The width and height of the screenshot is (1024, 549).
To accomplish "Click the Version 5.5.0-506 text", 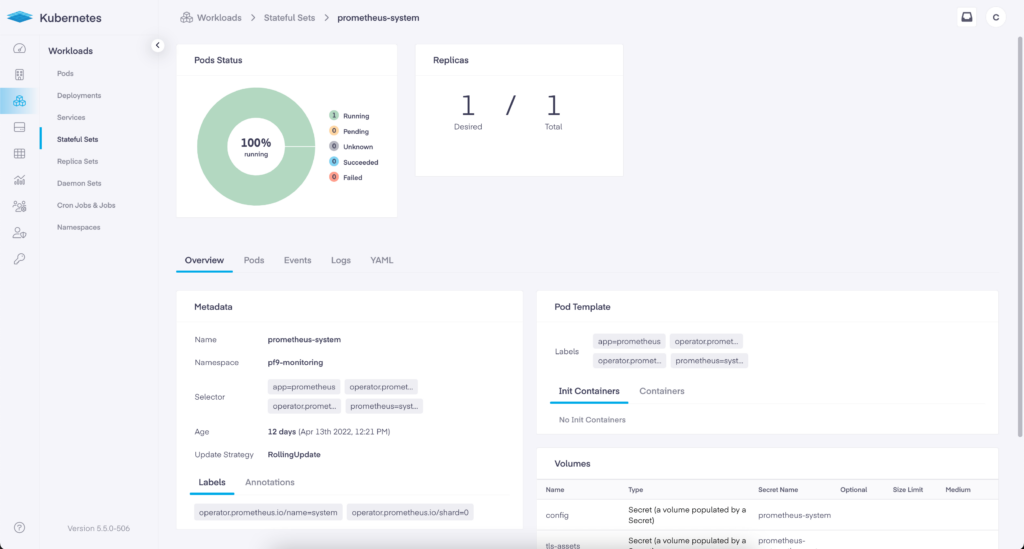I will point(99,528).
